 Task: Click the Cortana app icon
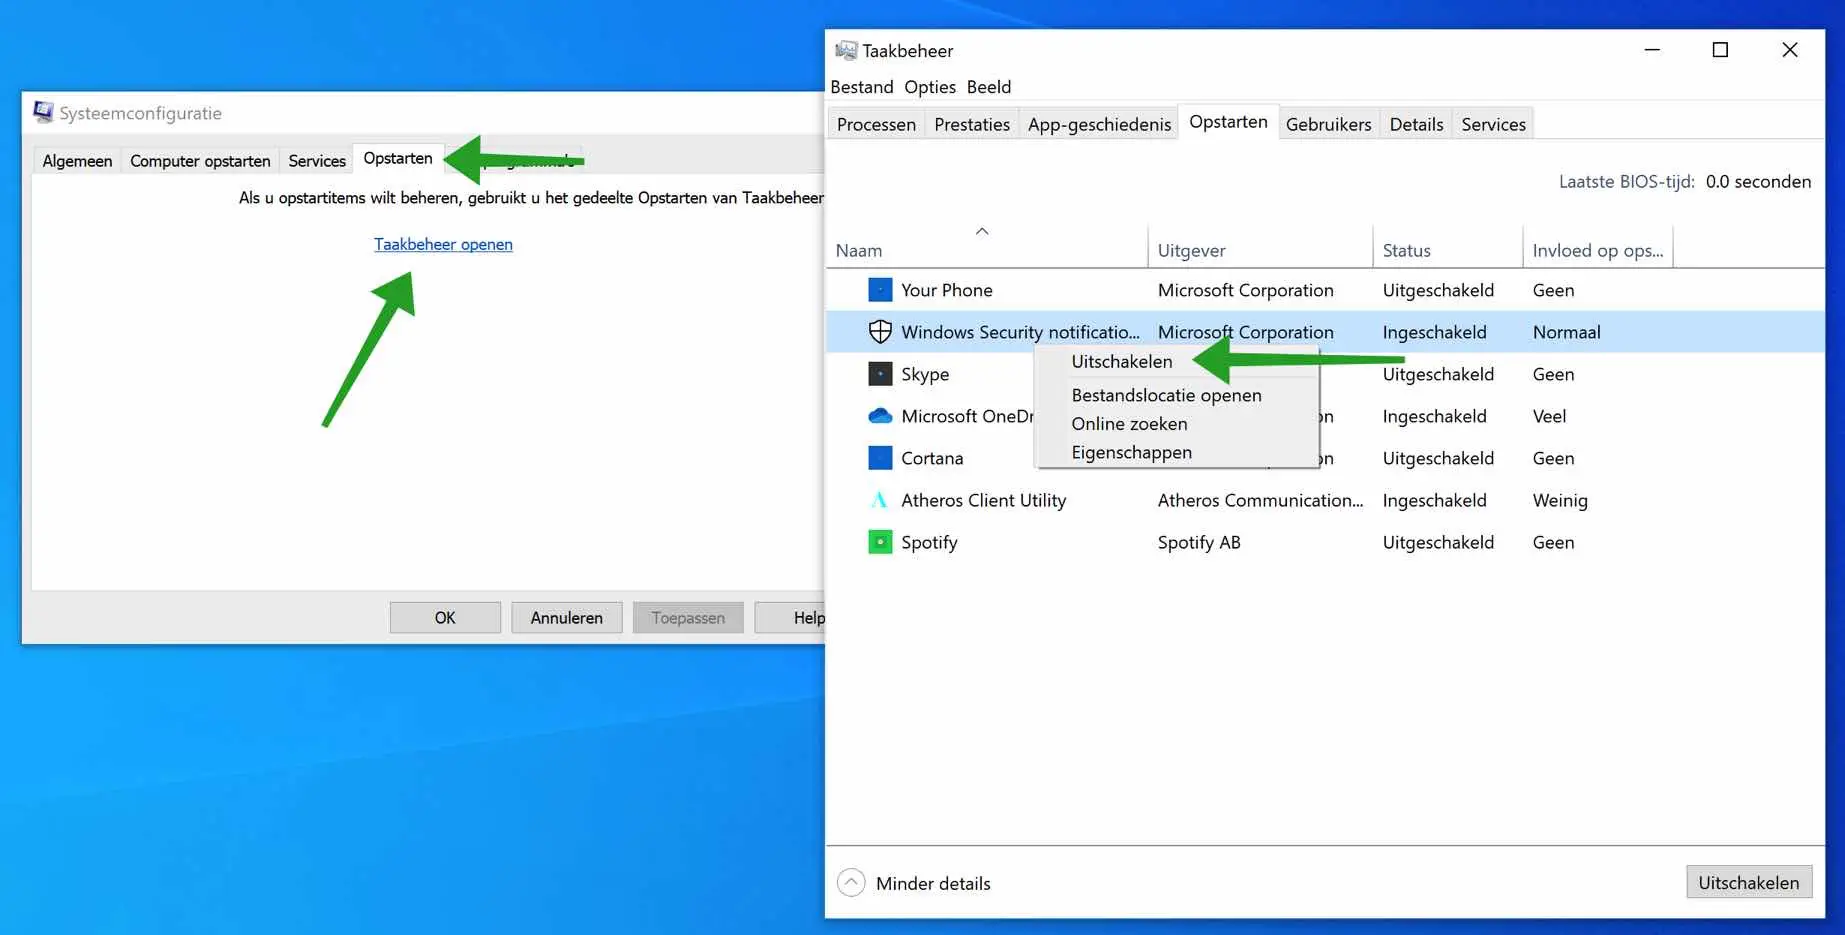[880, 458]
